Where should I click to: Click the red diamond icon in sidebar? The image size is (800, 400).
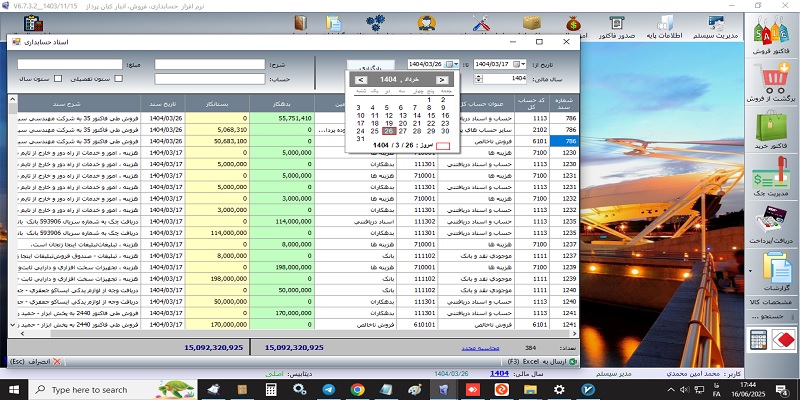coord(783,340)
